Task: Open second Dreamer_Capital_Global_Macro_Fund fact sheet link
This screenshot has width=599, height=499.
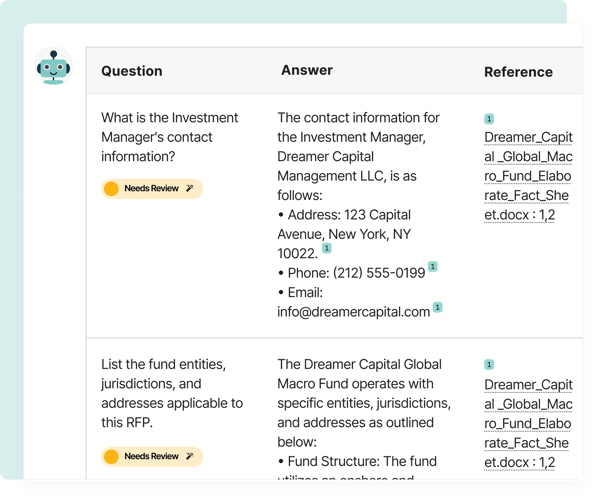Action: (528, 423)
